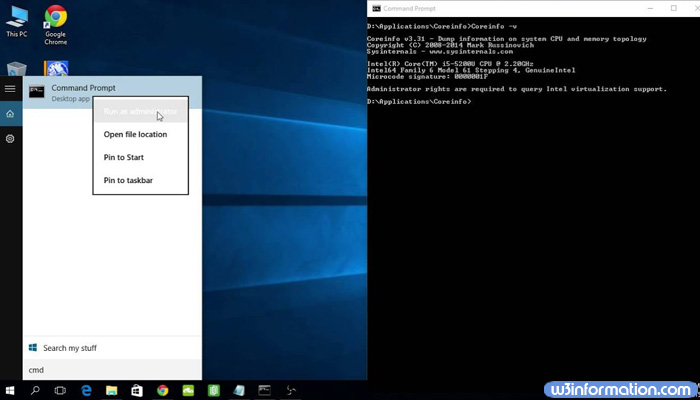The width and height of the screenshot is (700, 400).
Task: Select the Command Prompt search result text
Action: 83,88
